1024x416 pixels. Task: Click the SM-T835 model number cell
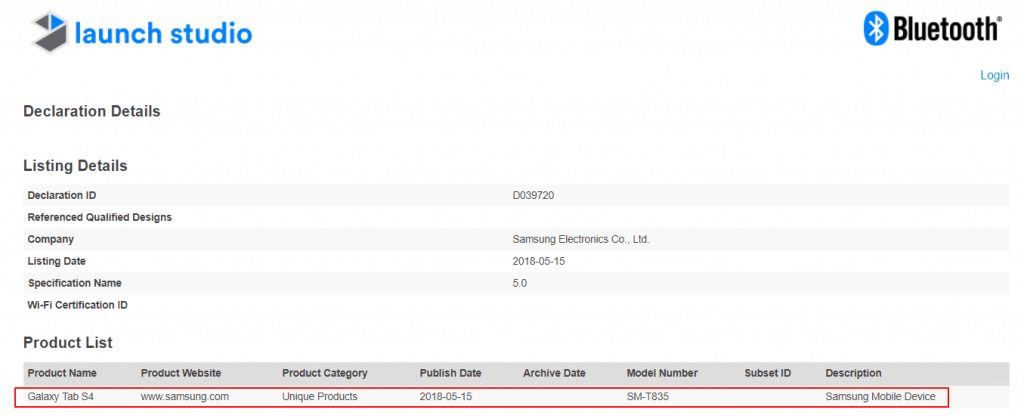coord(649,397)
